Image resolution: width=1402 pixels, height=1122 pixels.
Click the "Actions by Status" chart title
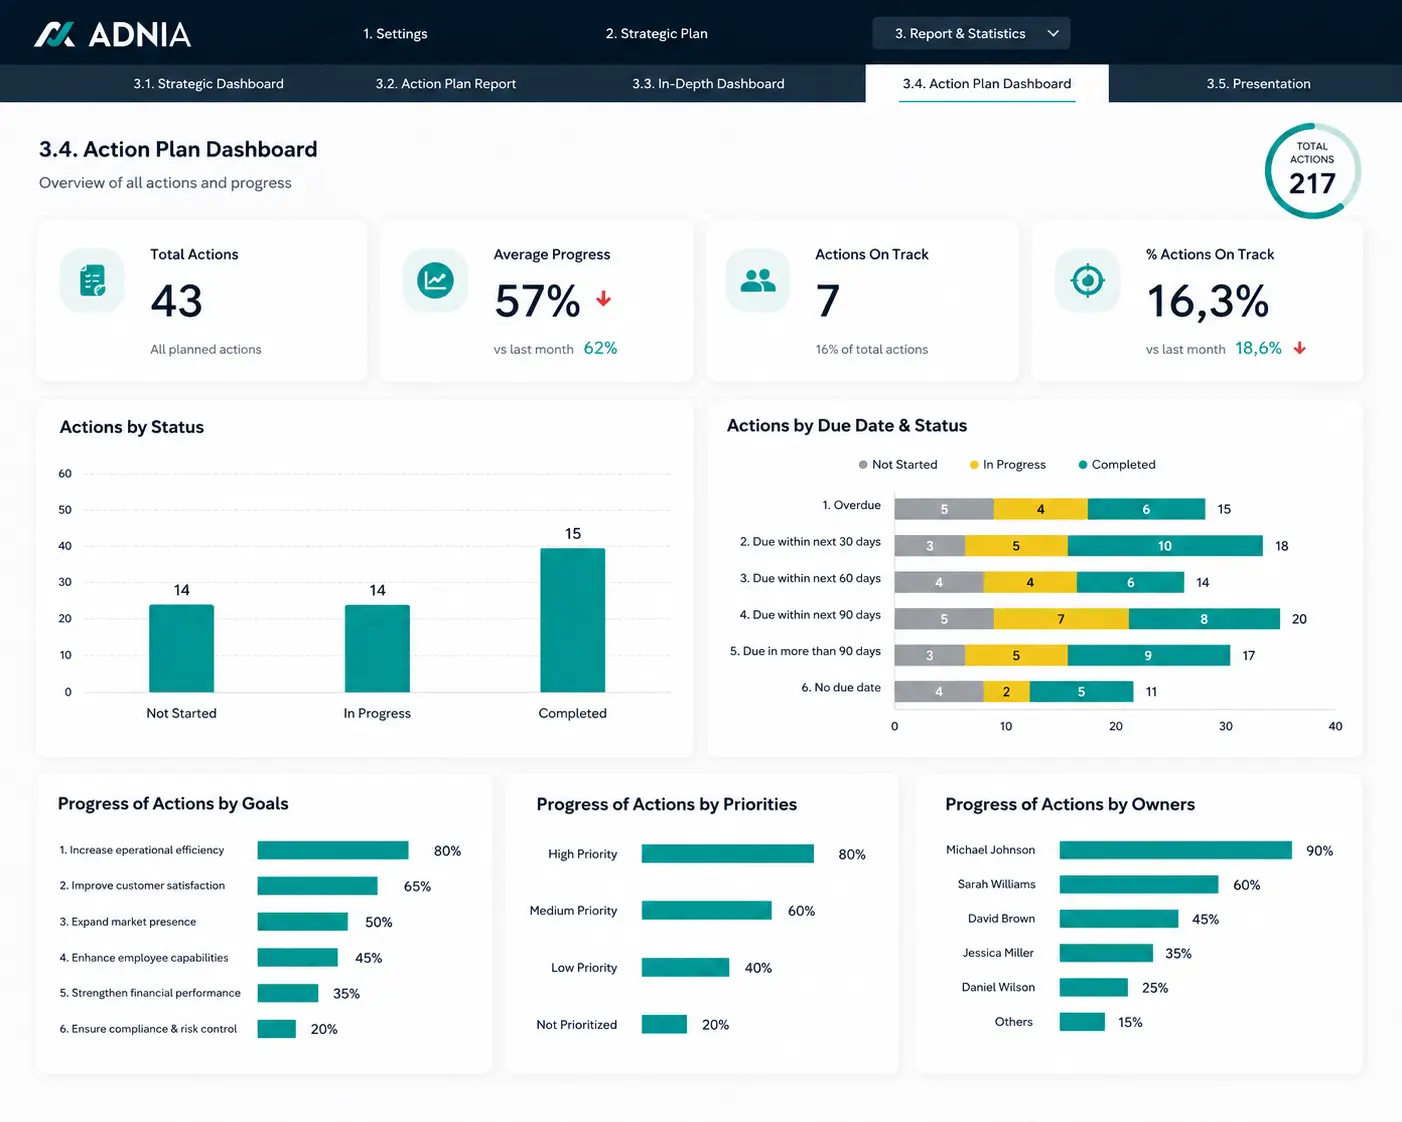coord(132,427)
